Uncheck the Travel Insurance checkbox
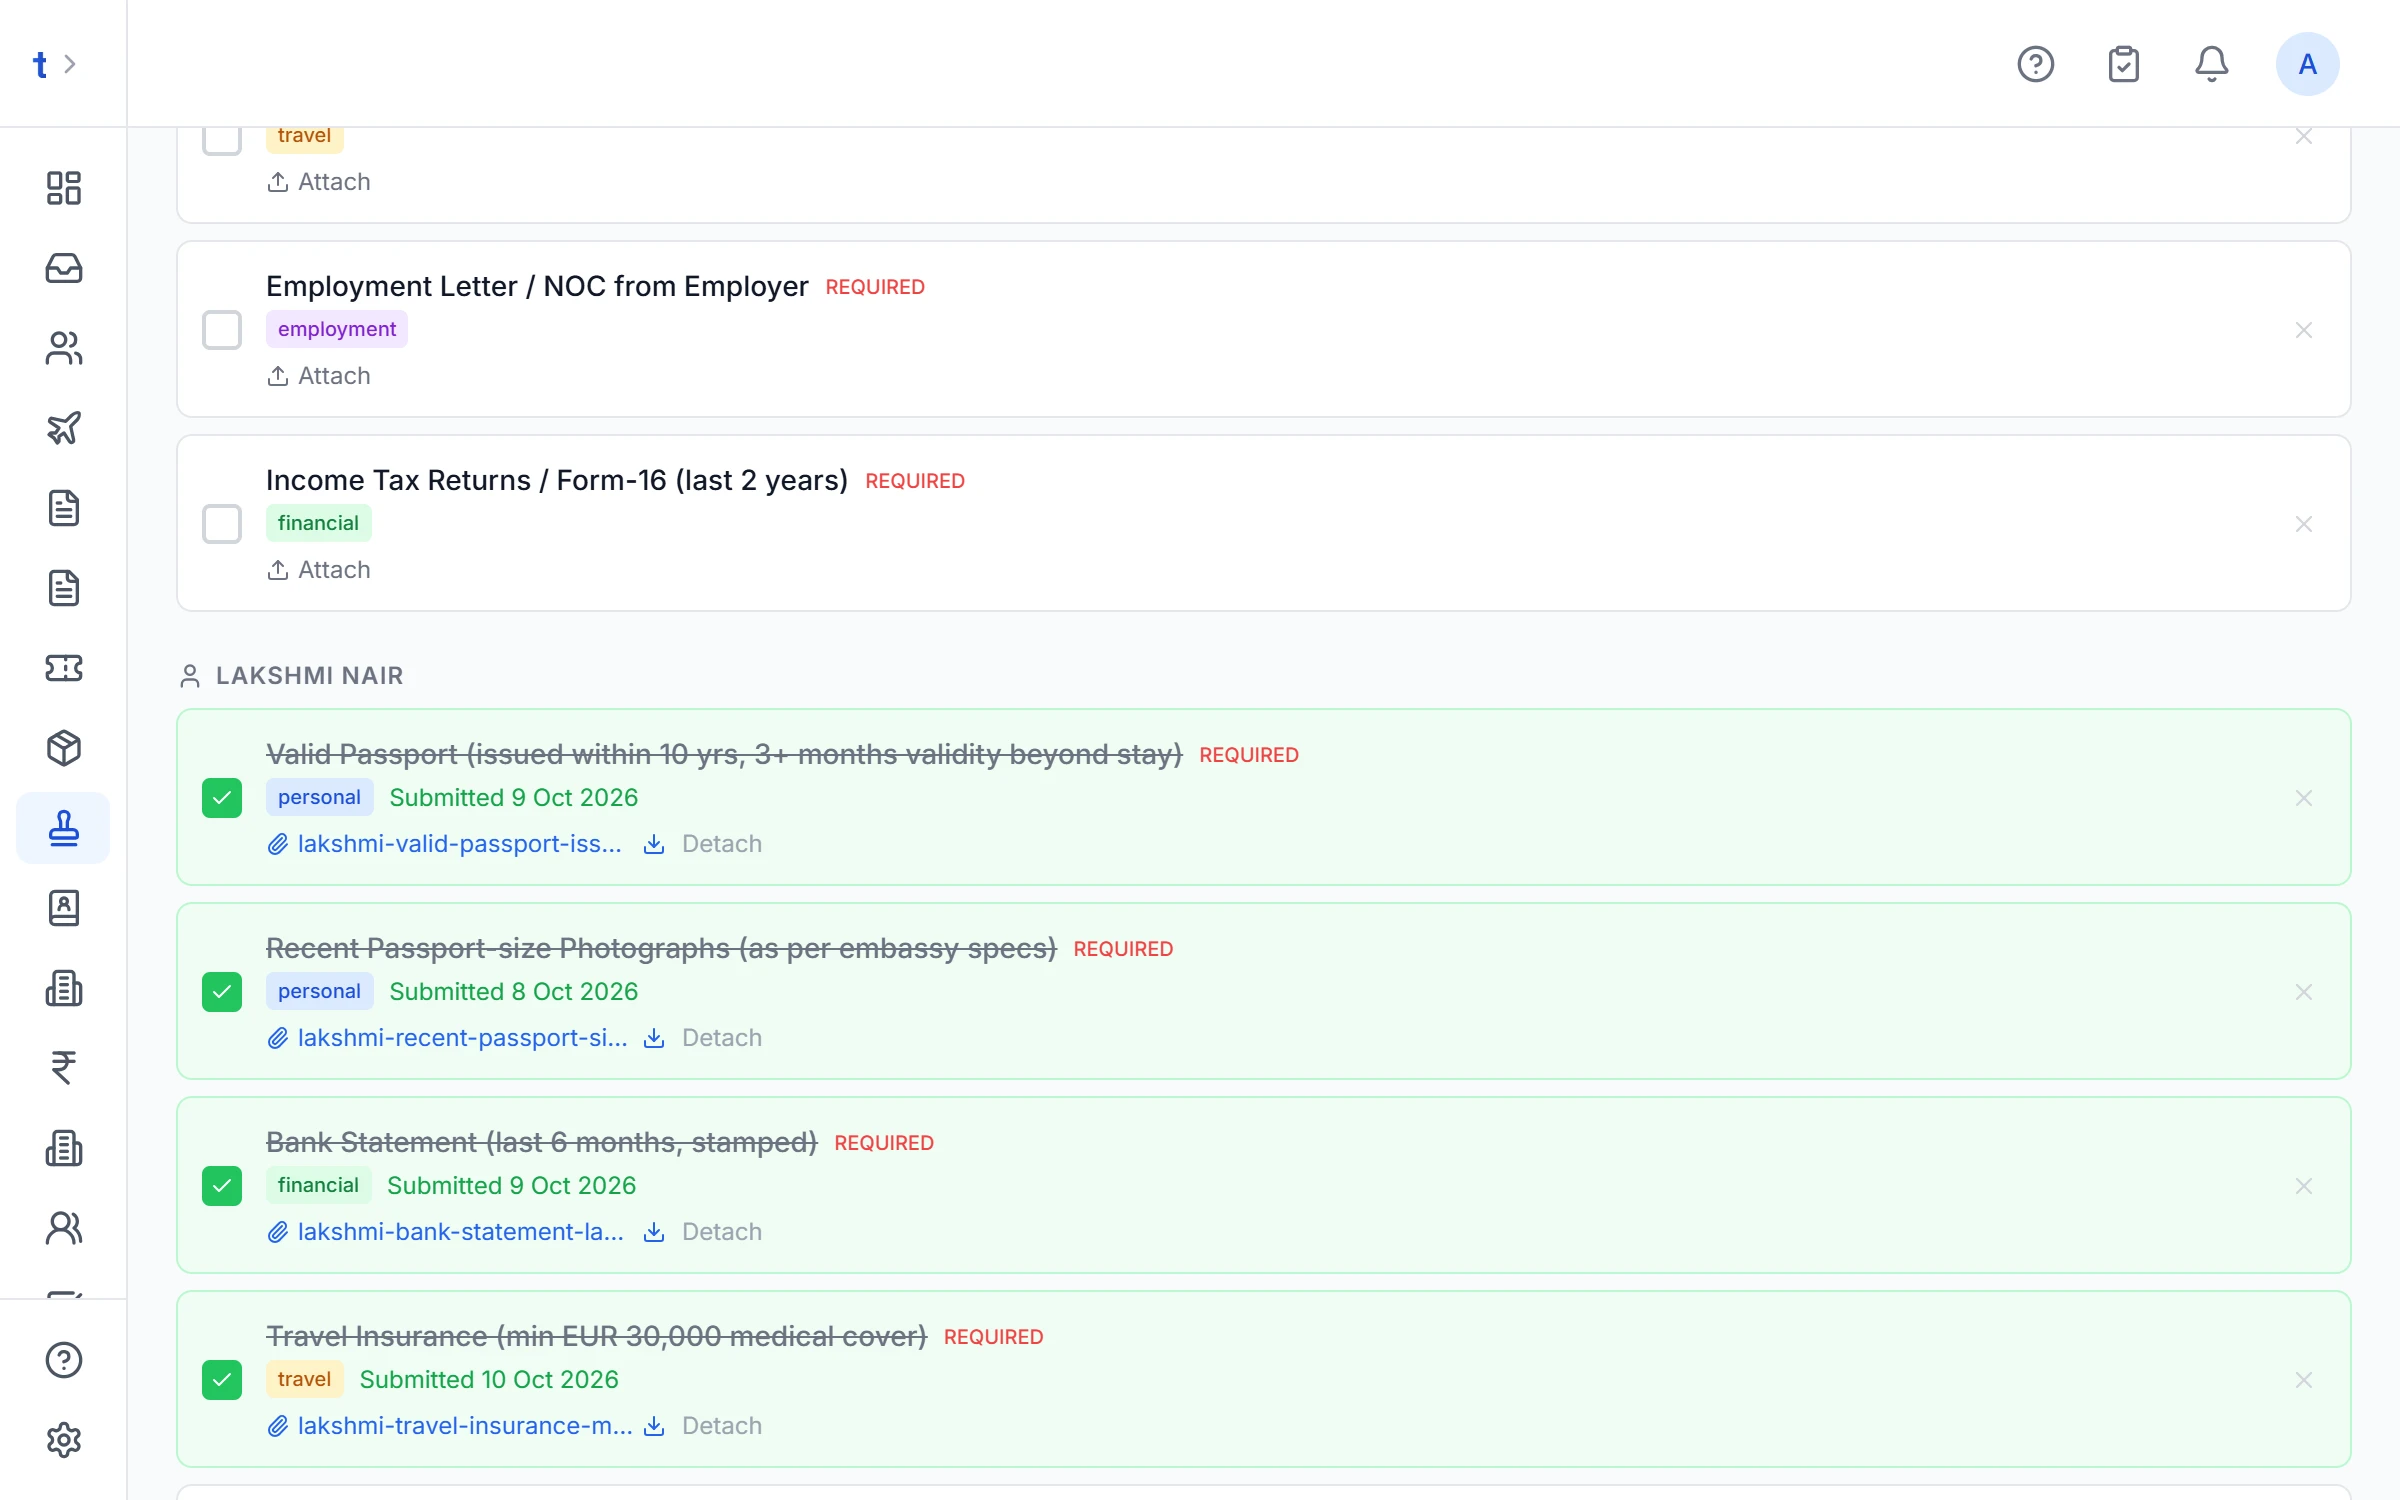Viewport: 2400px width, 1500px height. 222,1380
